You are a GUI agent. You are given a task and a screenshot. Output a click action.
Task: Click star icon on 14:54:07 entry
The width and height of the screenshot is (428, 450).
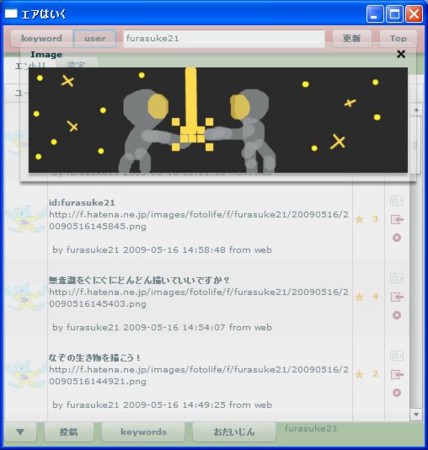pyautogui.click(x=359, y=297)
